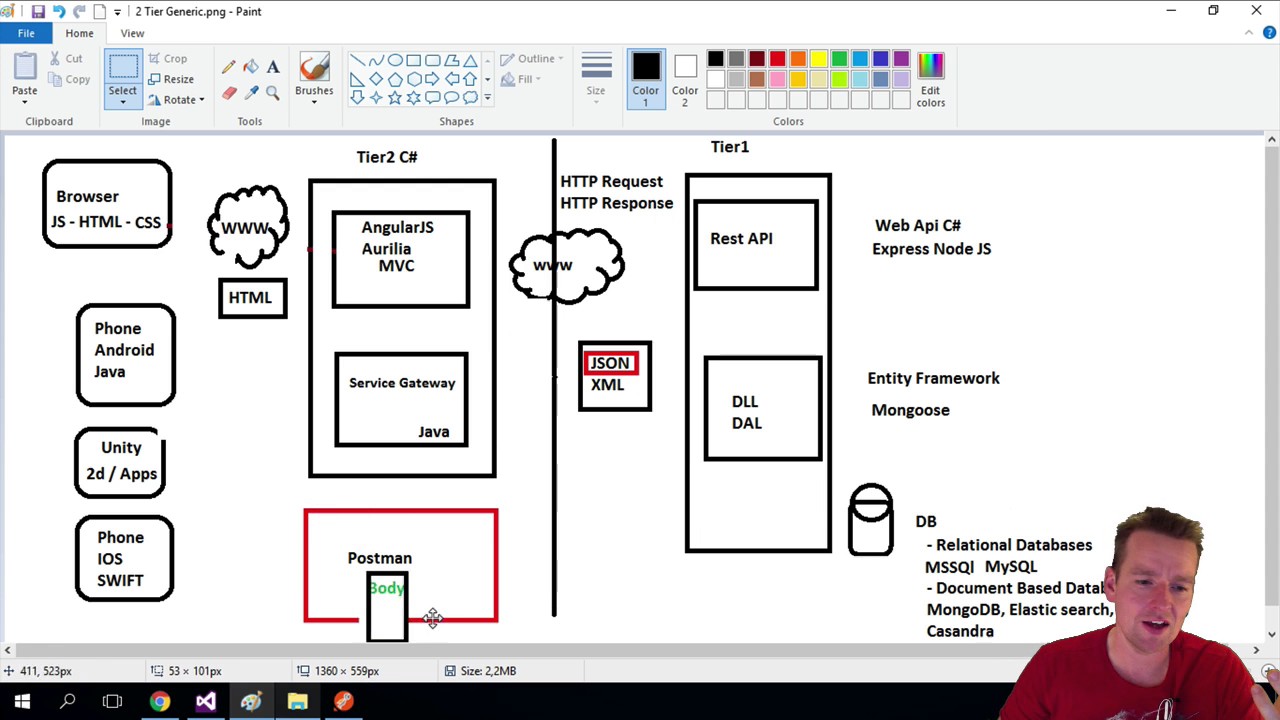Choose the Oval shape
The width and height of the screenshot is (1280, 720).
[x=395, y=60]
